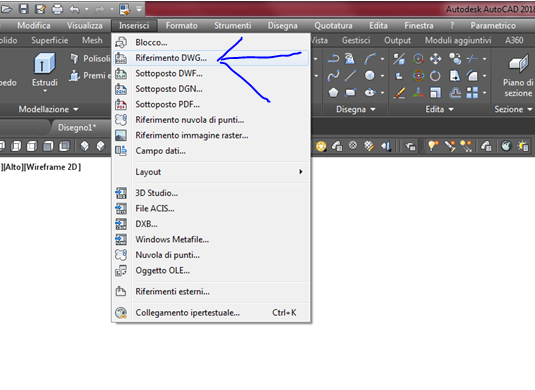Choose Blocco... menu entry
This screenshot has height=390, width=535.
point(211,43)
